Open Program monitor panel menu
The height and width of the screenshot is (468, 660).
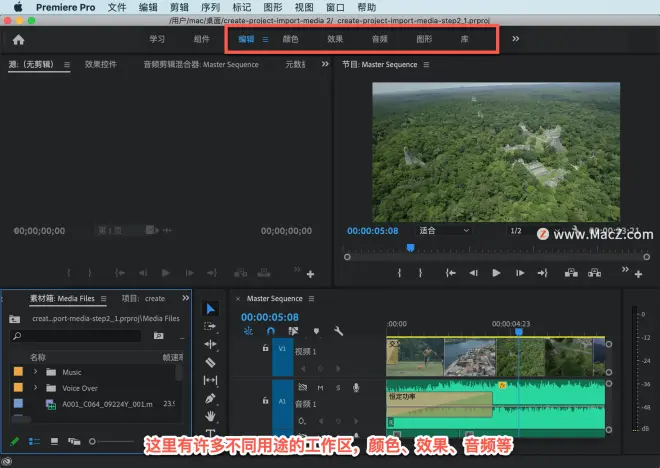(x=426, y=64)
